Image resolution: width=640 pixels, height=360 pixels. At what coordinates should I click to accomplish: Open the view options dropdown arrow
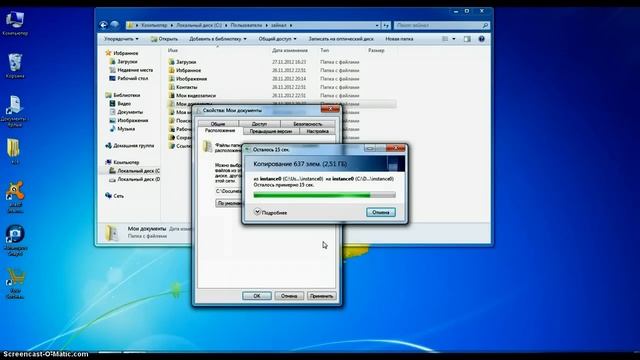click(454, 39)
